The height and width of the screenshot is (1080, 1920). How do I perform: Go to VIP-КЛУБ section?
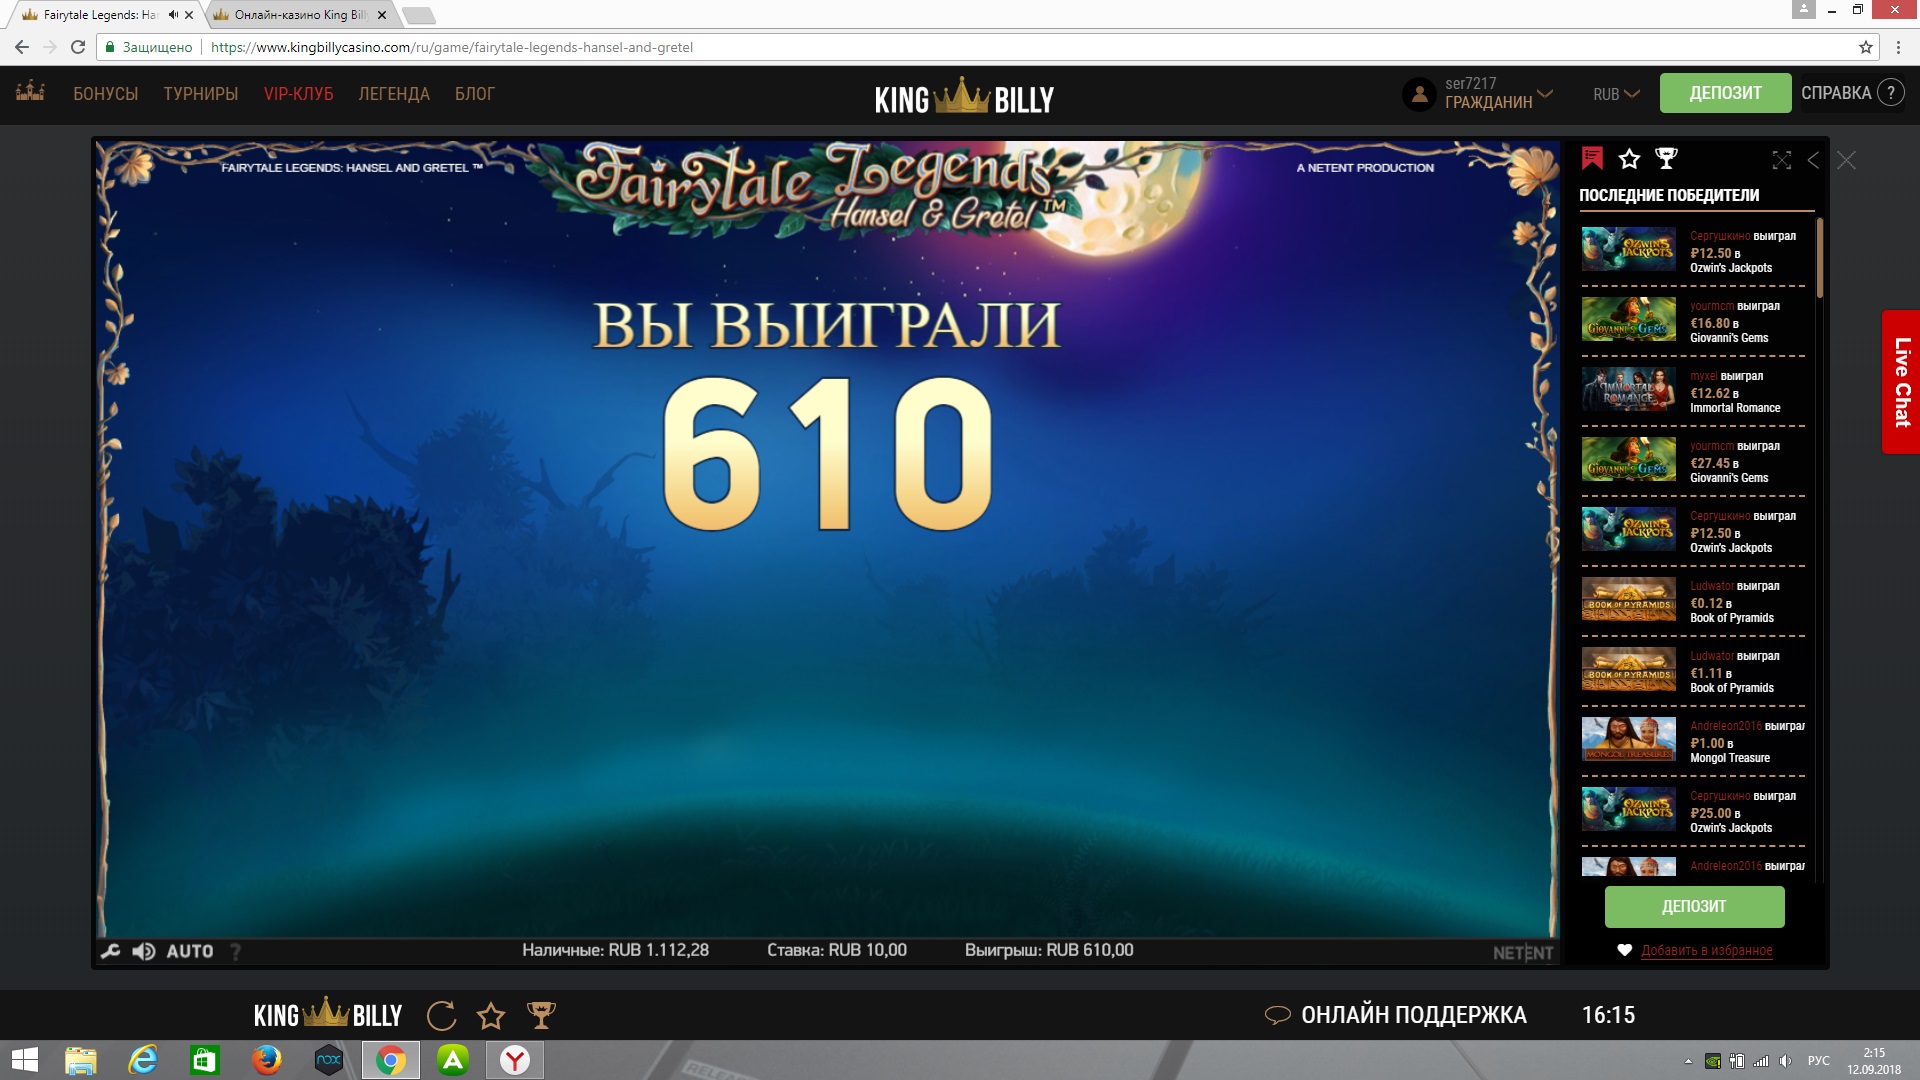coord(298,94)
